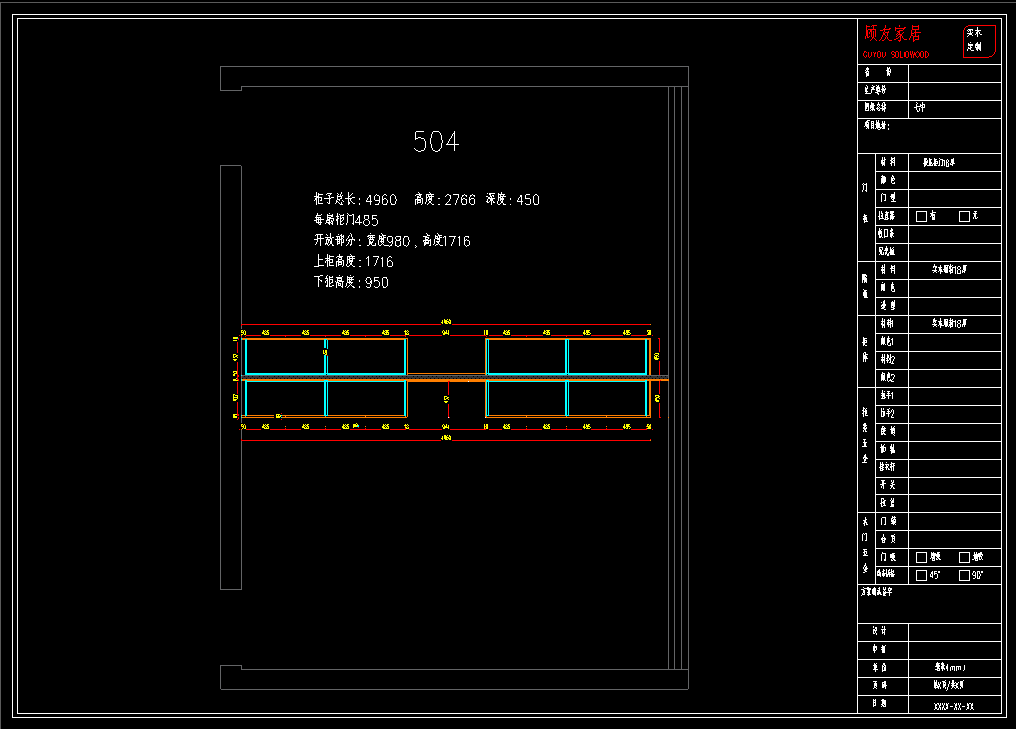Select the 柜子总长: 4960 text line
This screenshot has height=729, width=1016.
pyautogui.click(x=355, y=200)
